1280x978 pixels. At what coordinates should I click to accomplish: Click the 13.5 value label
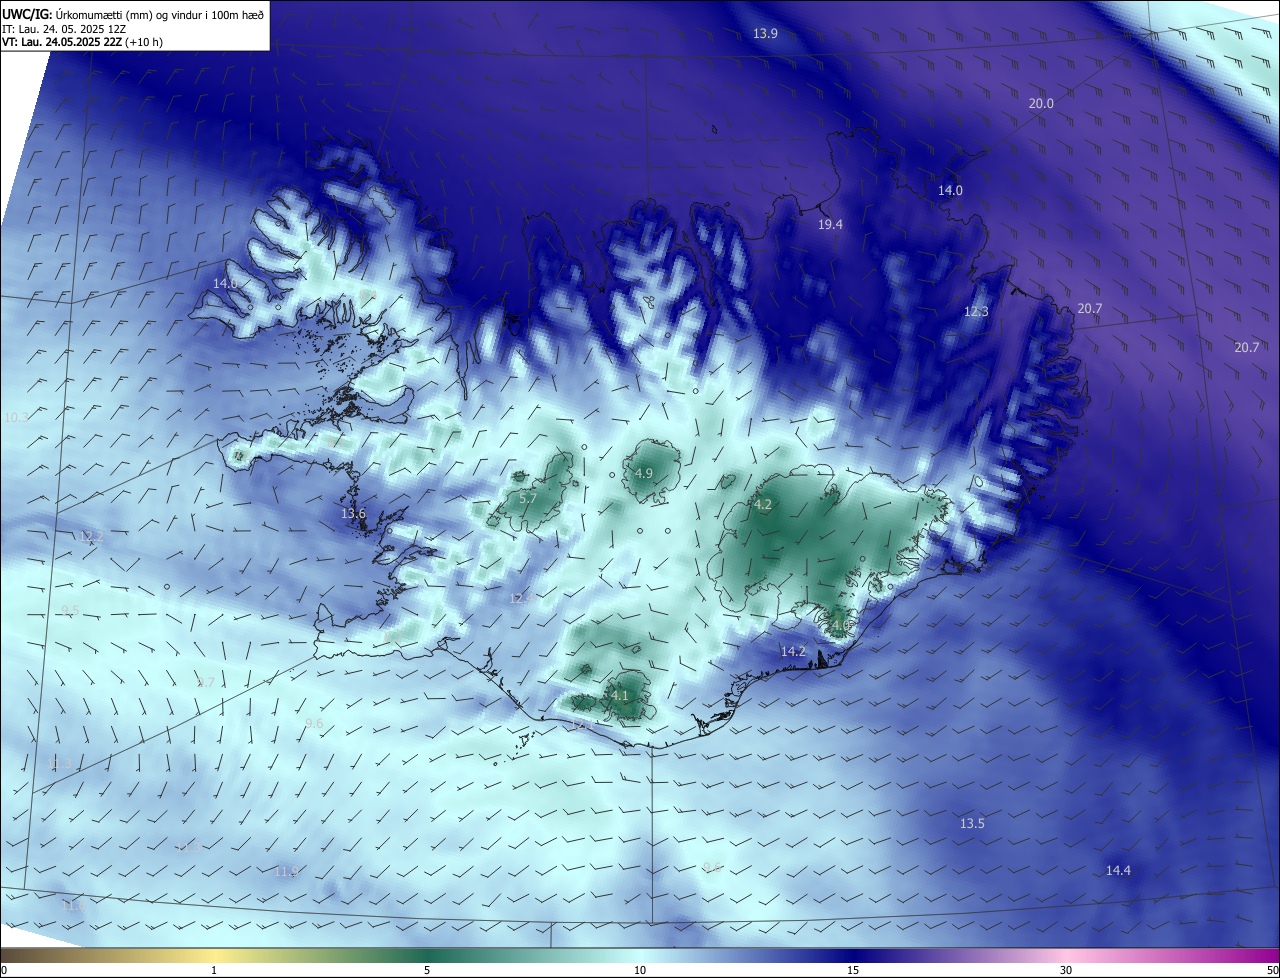972,824
